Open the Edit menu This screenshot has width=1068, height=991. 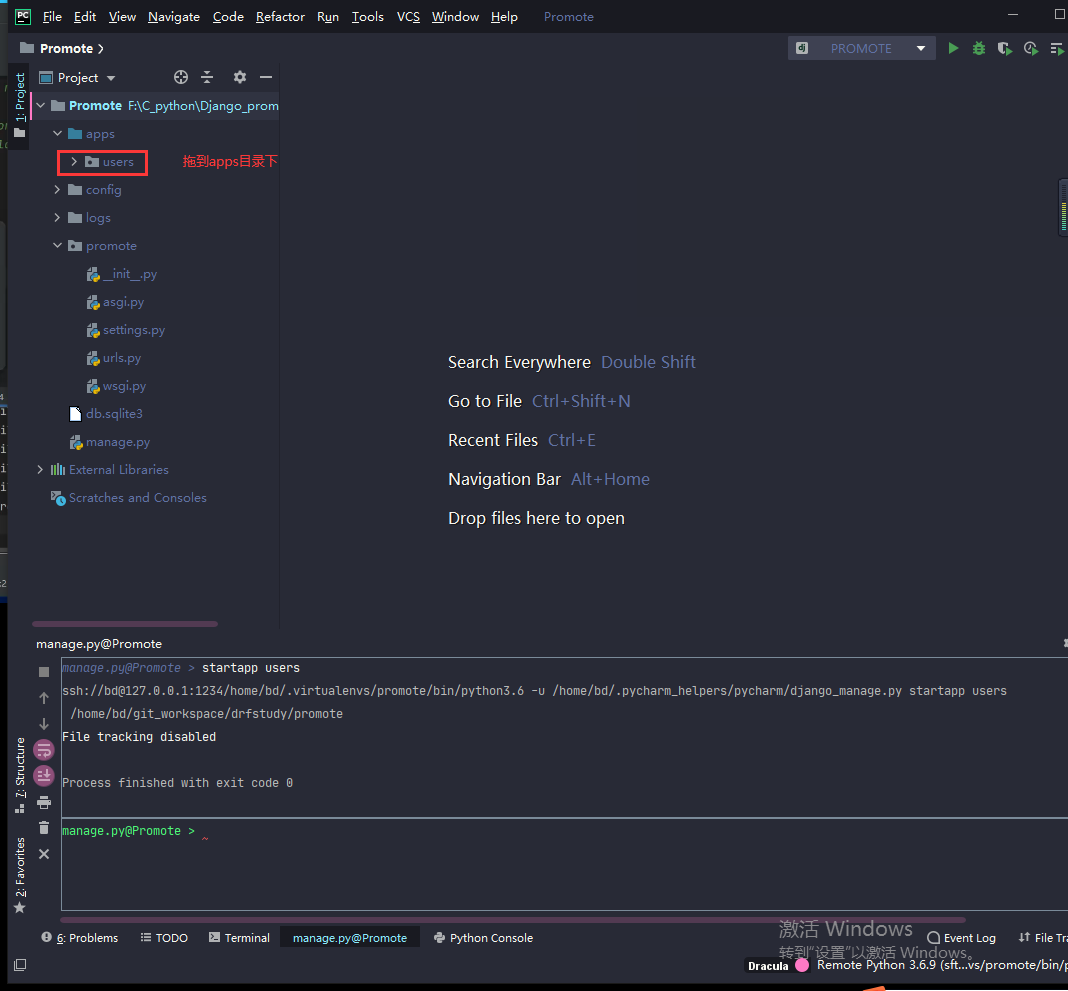pyautogui.click(x=84, y=16)
